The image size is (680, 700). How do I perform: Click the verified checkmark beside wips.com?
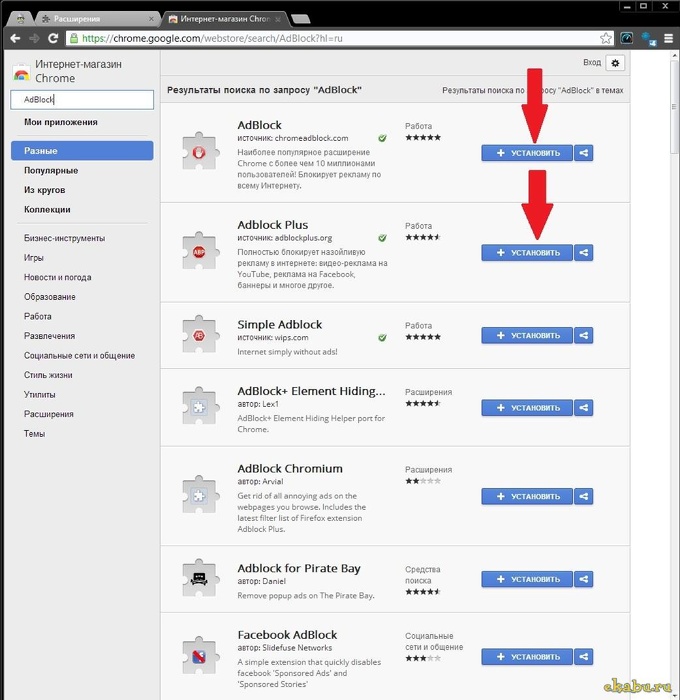[382, 338]
